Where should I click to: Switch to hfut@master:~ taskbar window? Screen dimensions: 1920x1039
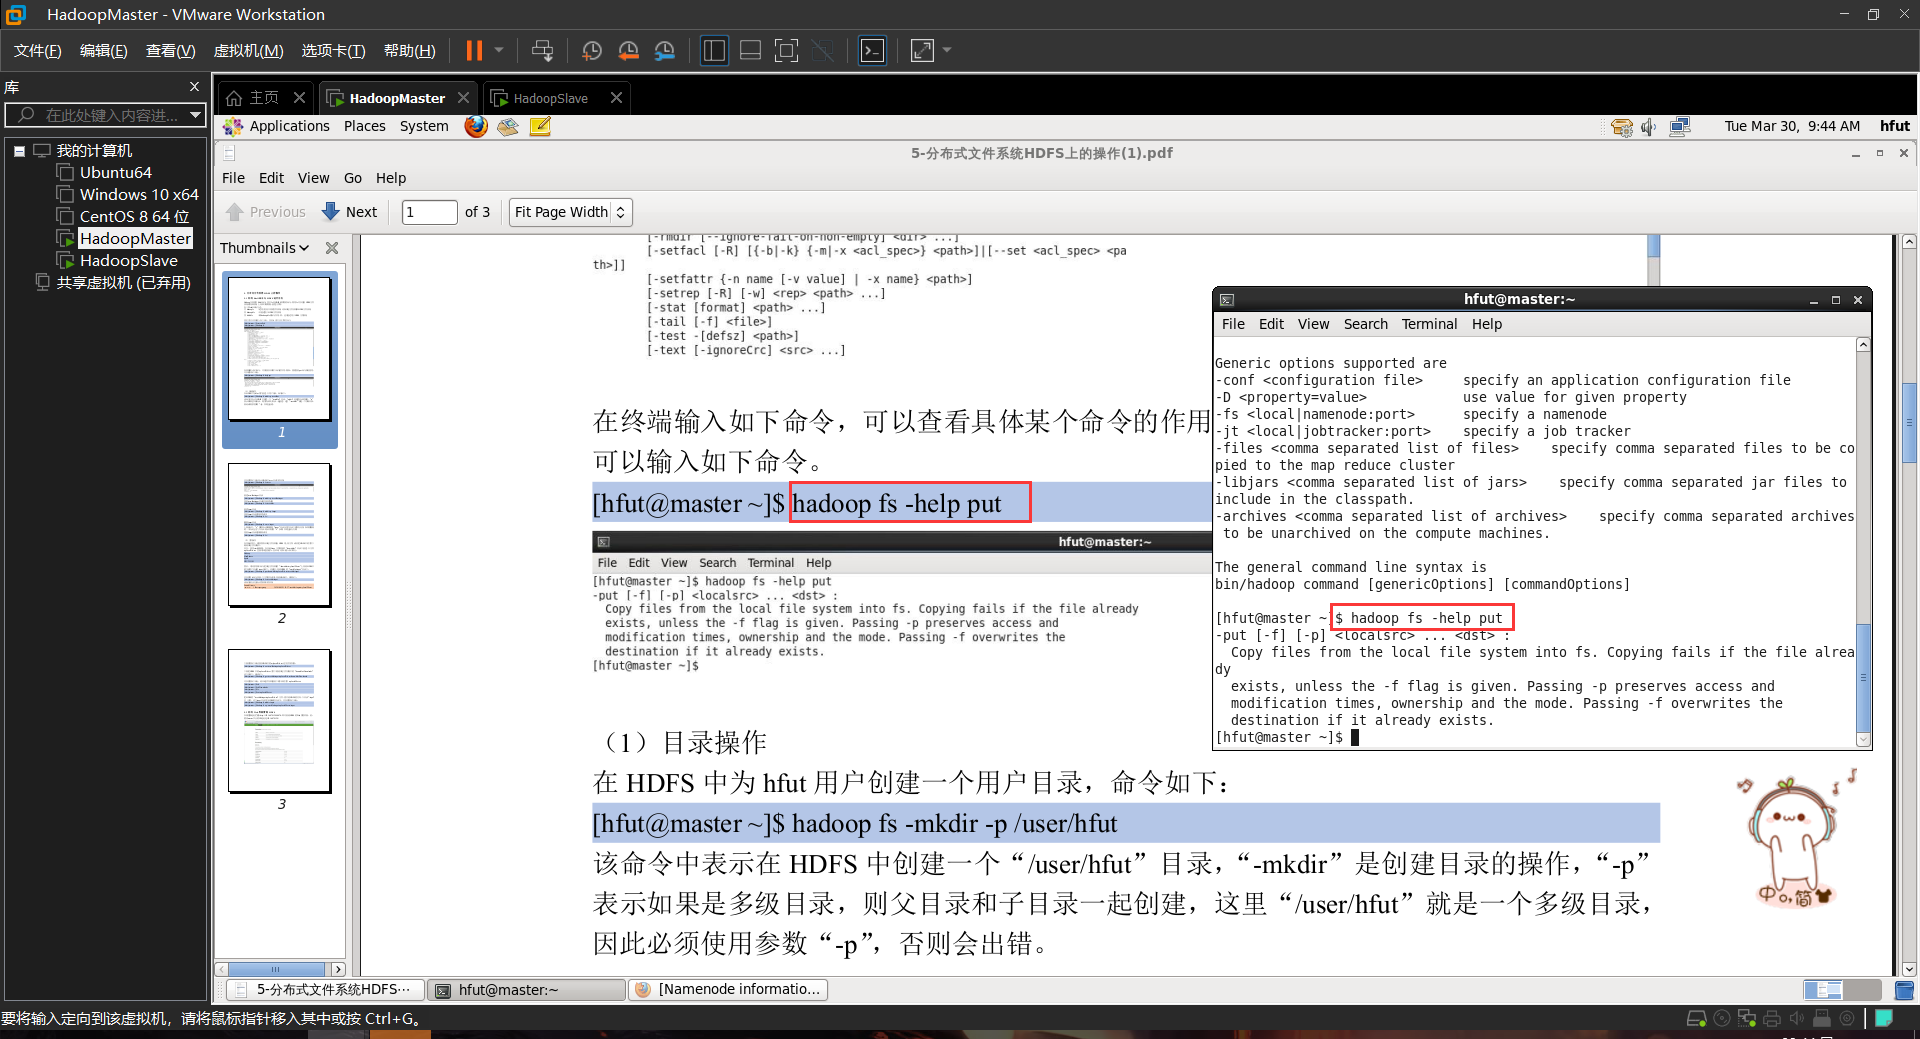pos(527,989)
